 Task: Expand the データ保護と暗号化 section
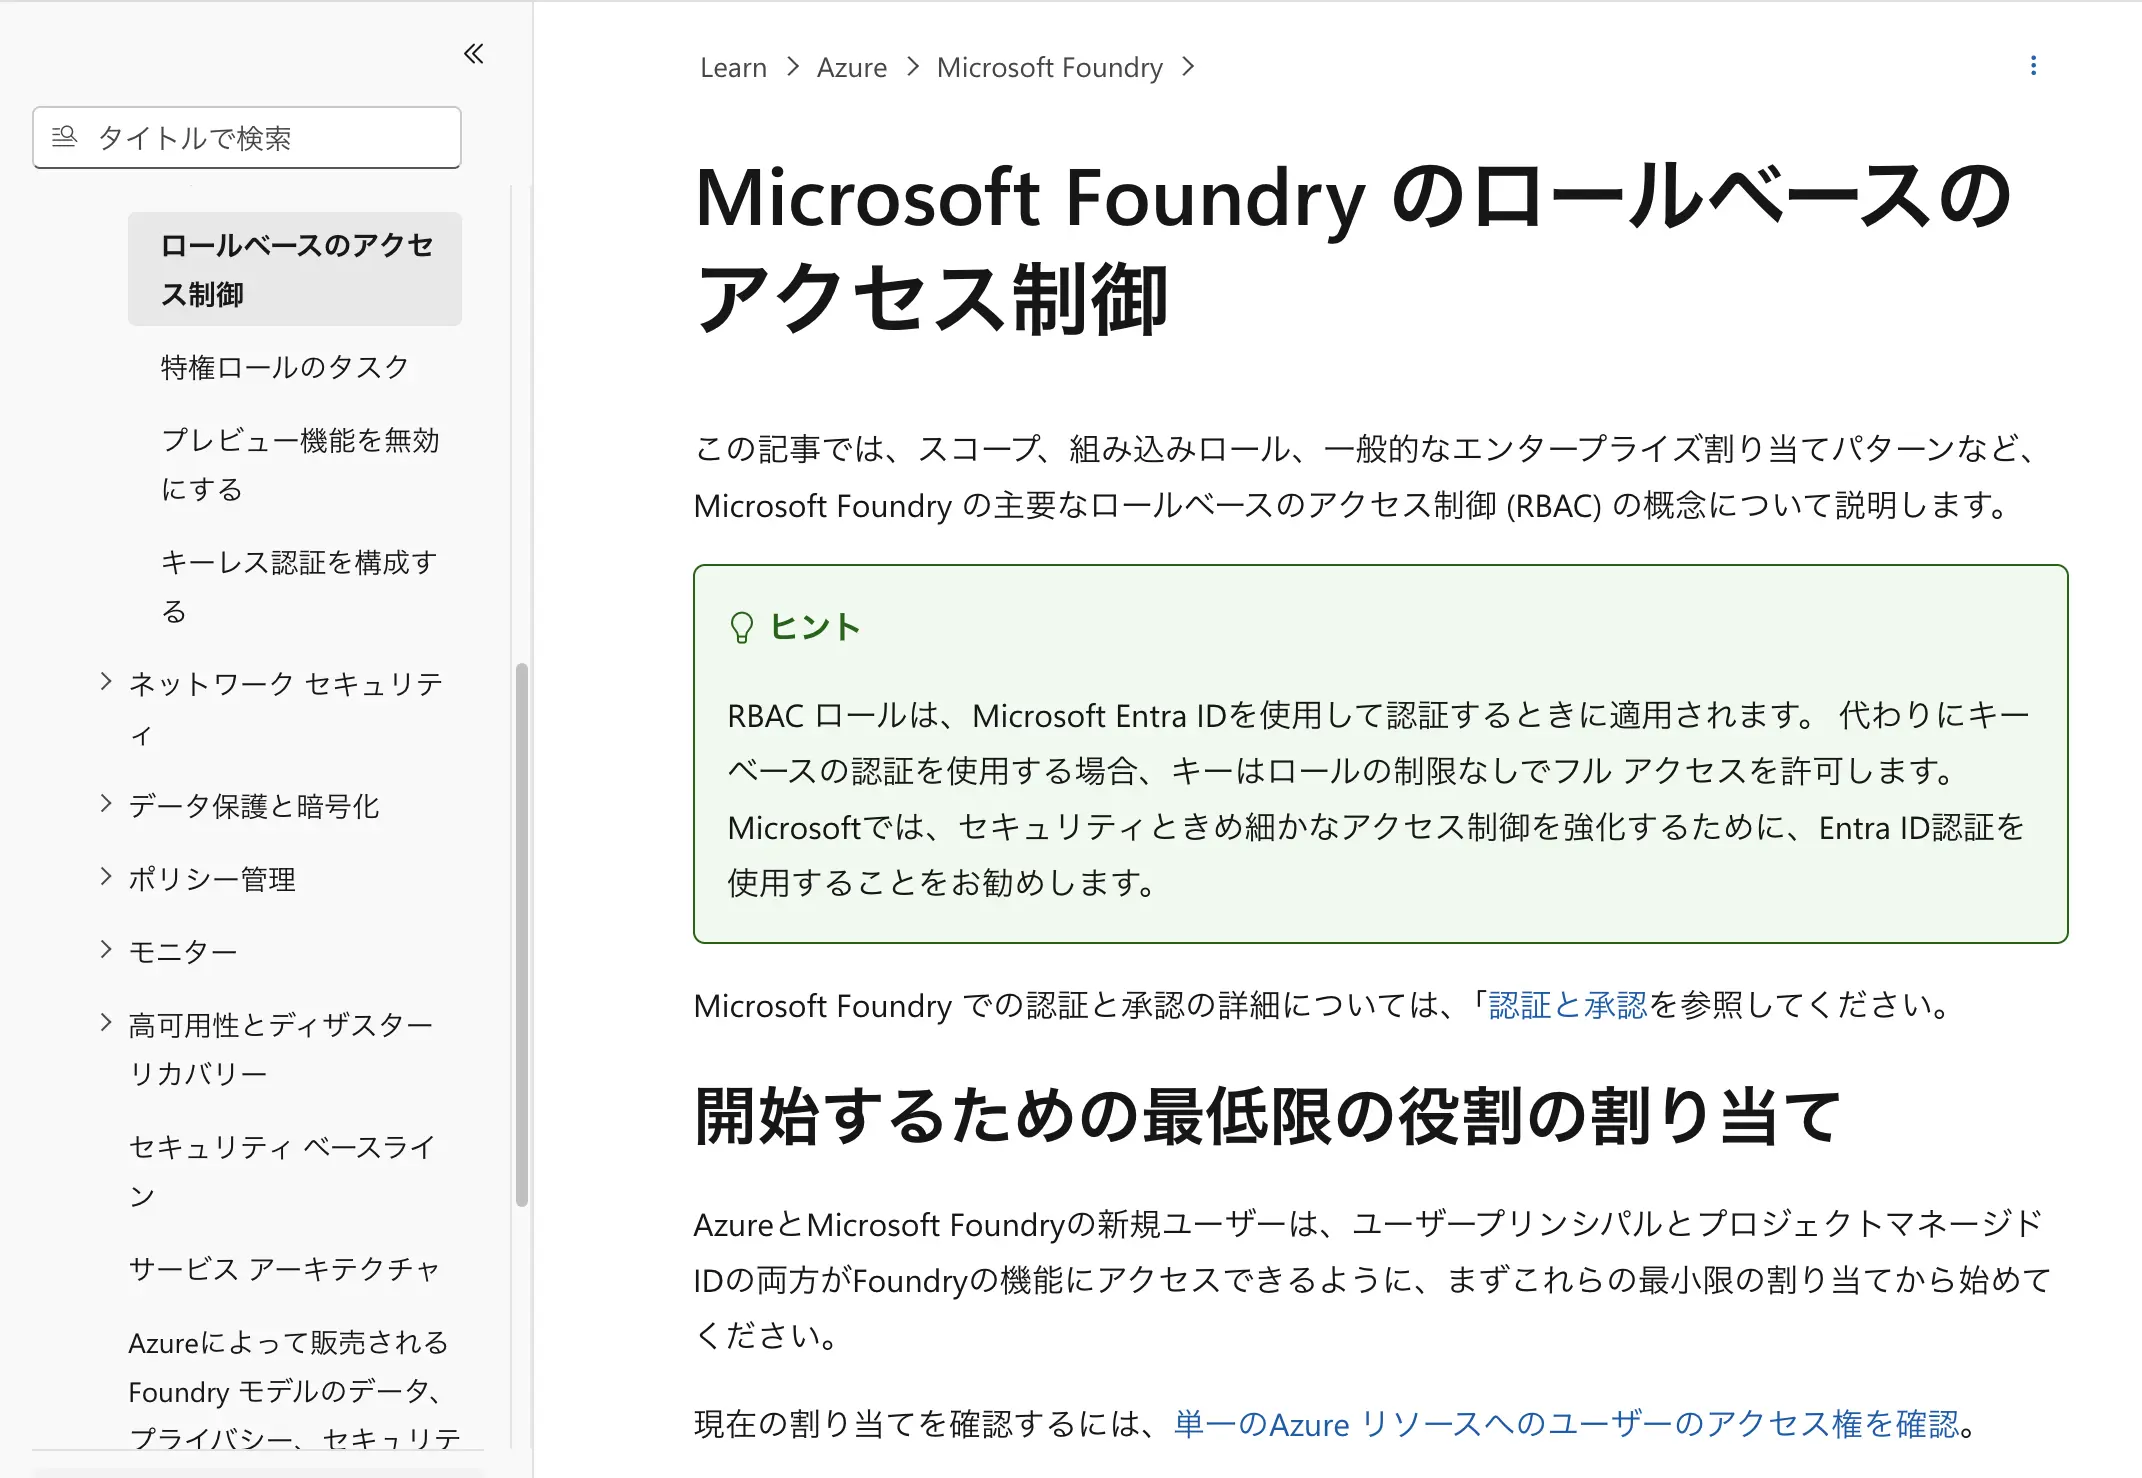click(106, 804)
